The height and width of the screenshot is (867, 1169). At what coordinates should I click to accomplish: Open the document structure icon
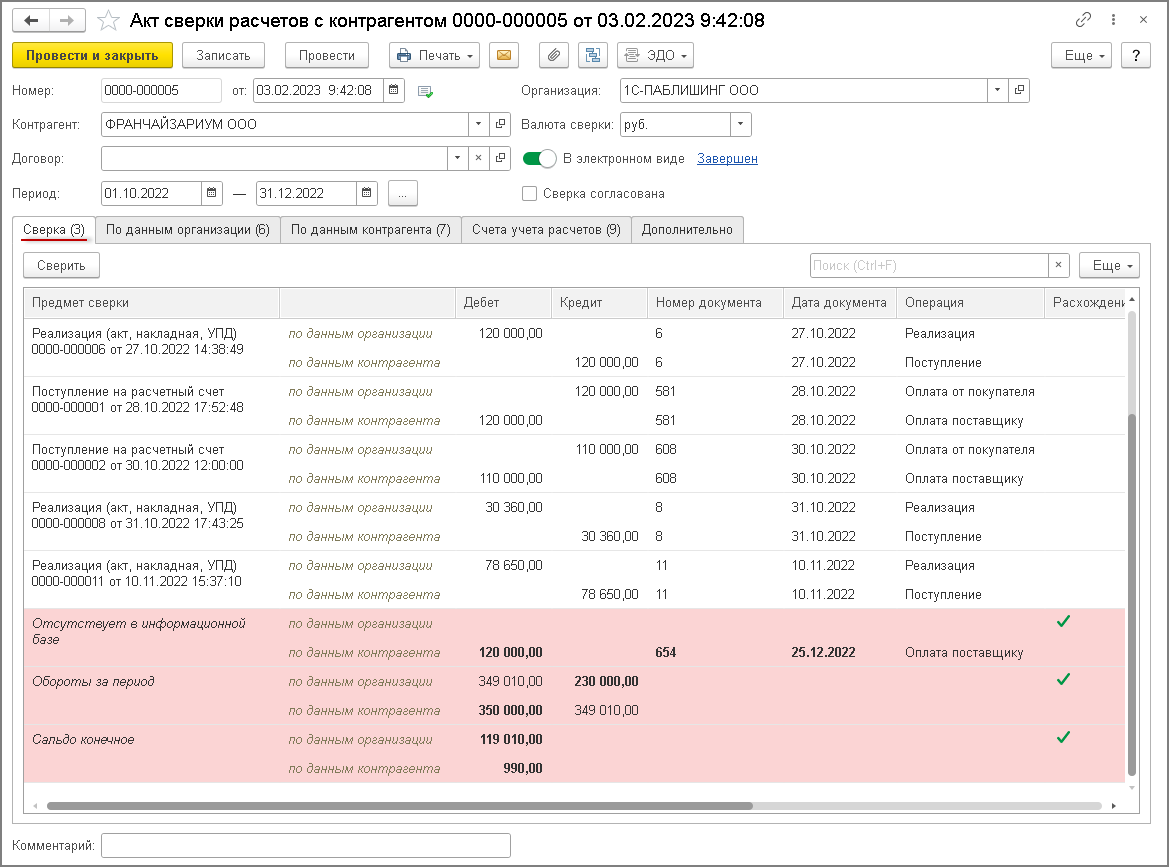pyautogui.click(x=592, y=56)
